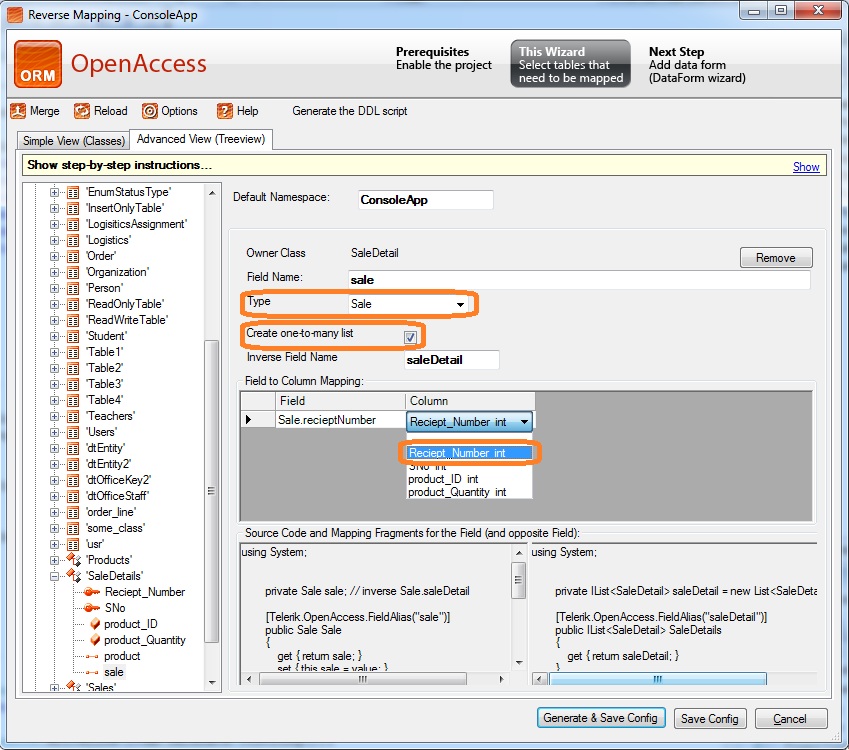Click the Field Name input field
This screenshot has width=849, height=750.
(579, 280)
